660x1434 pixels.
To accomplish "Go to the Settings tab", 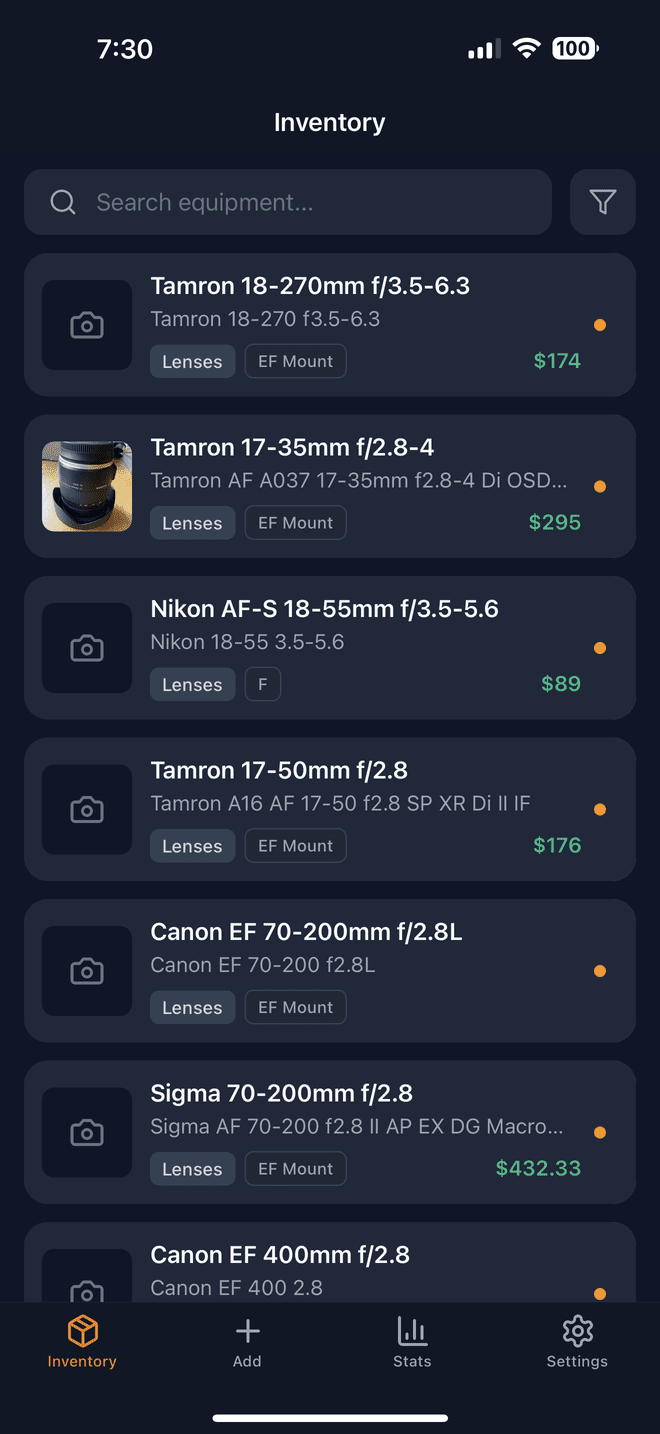I will coord(577,1341).
